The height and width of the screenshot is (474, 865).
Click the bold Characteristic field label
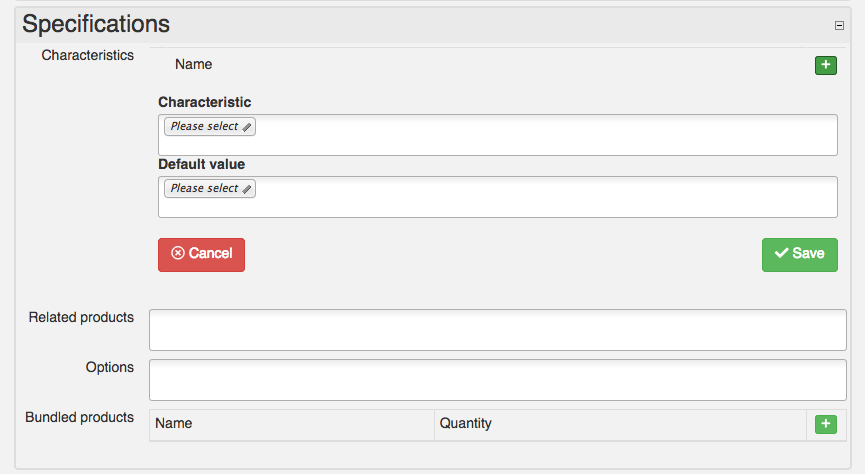pos(205,102)
